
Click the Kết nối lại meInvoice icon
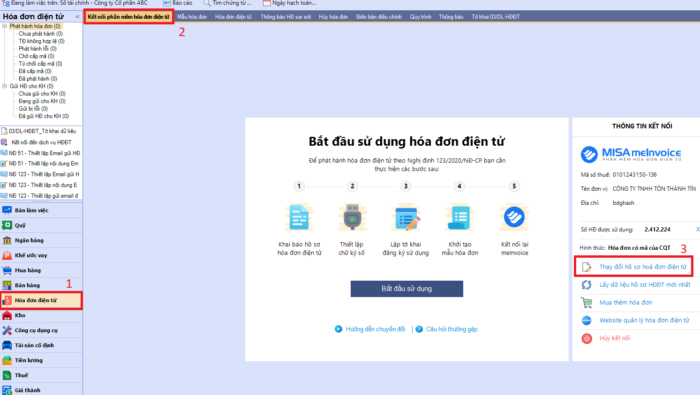tap(514, 217)
